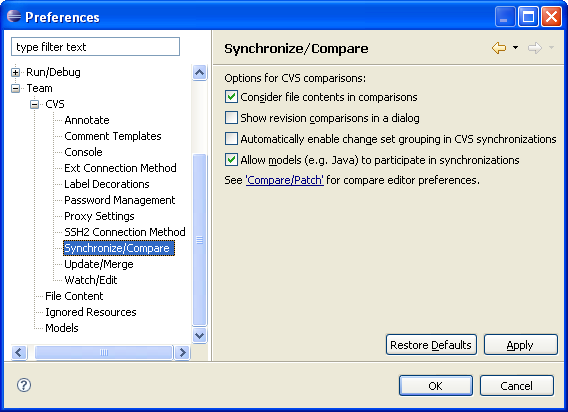Enable Show revision comparisons in a dialog
The image size is (568, 412).
tap(231, 118)
